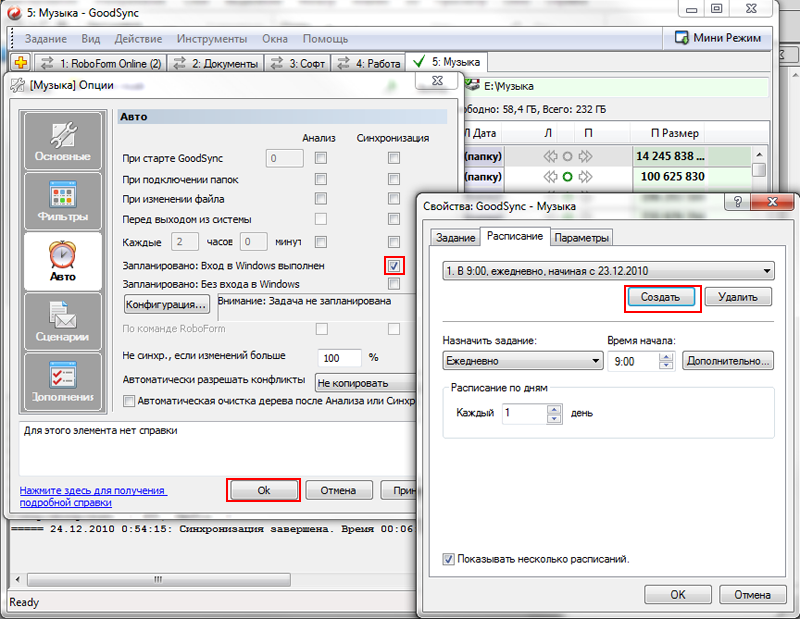Uncheck Показывать несколько расписаний
The width and height of the screenshot is (800, 619).
448,559
